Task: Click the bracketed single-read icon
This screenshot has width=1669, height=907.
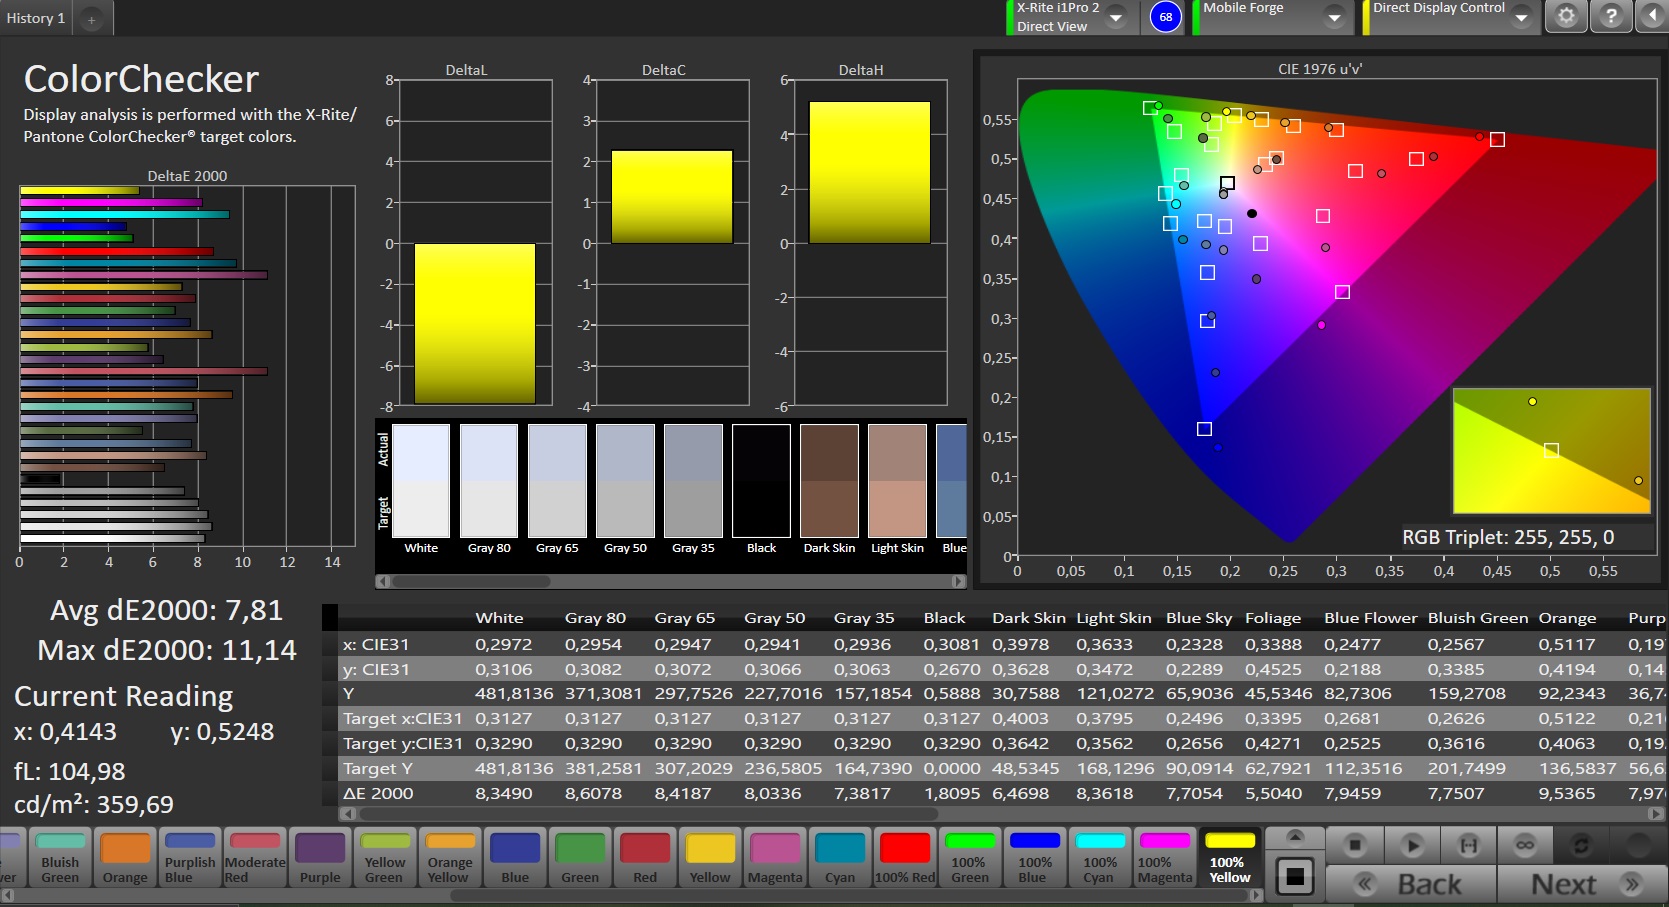Action: (x=1468, y=845)
